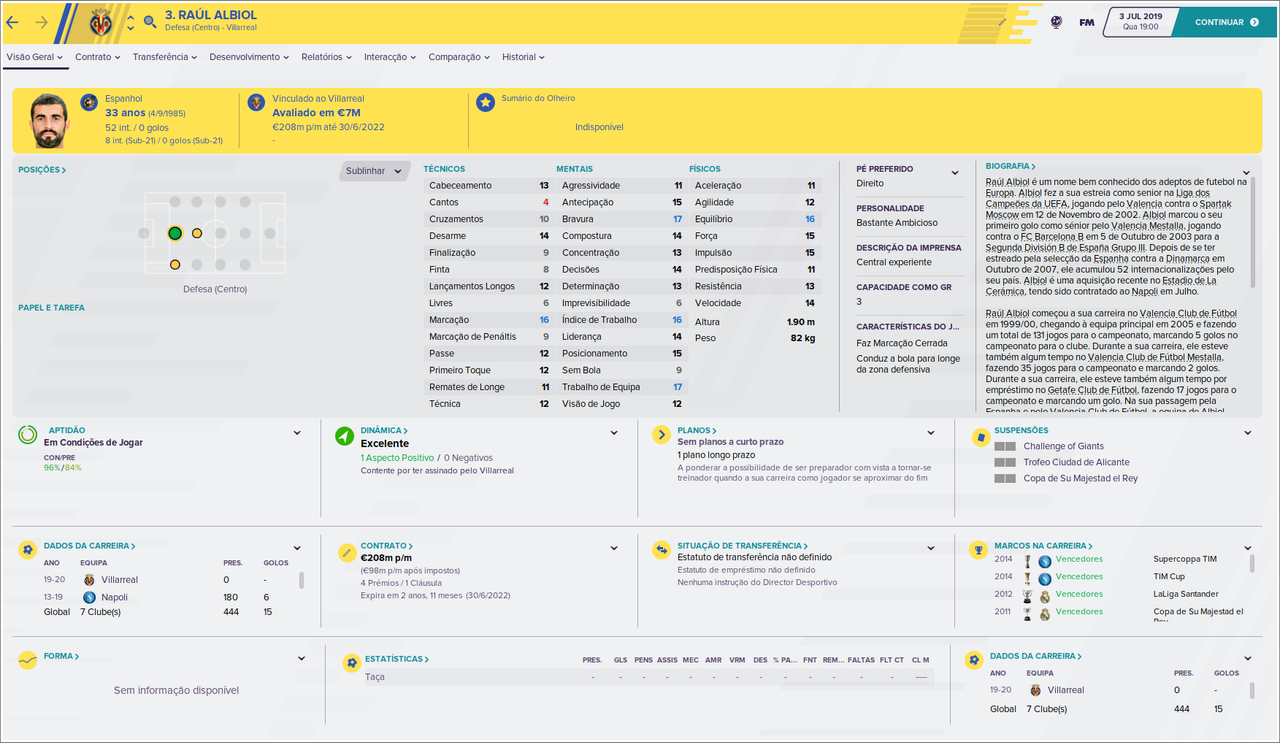Click the Dados da Carreira ball icon
1280x743 pixels.
click(27, 550)
